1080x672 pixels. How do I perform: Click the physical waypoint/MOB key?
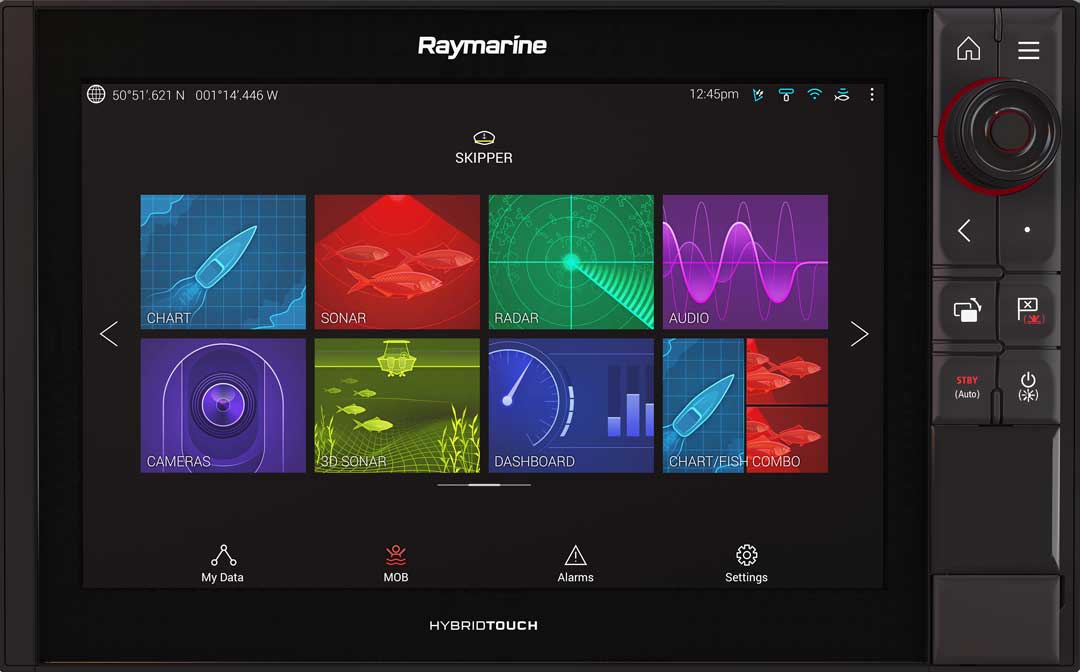[x=1030, y=310]
